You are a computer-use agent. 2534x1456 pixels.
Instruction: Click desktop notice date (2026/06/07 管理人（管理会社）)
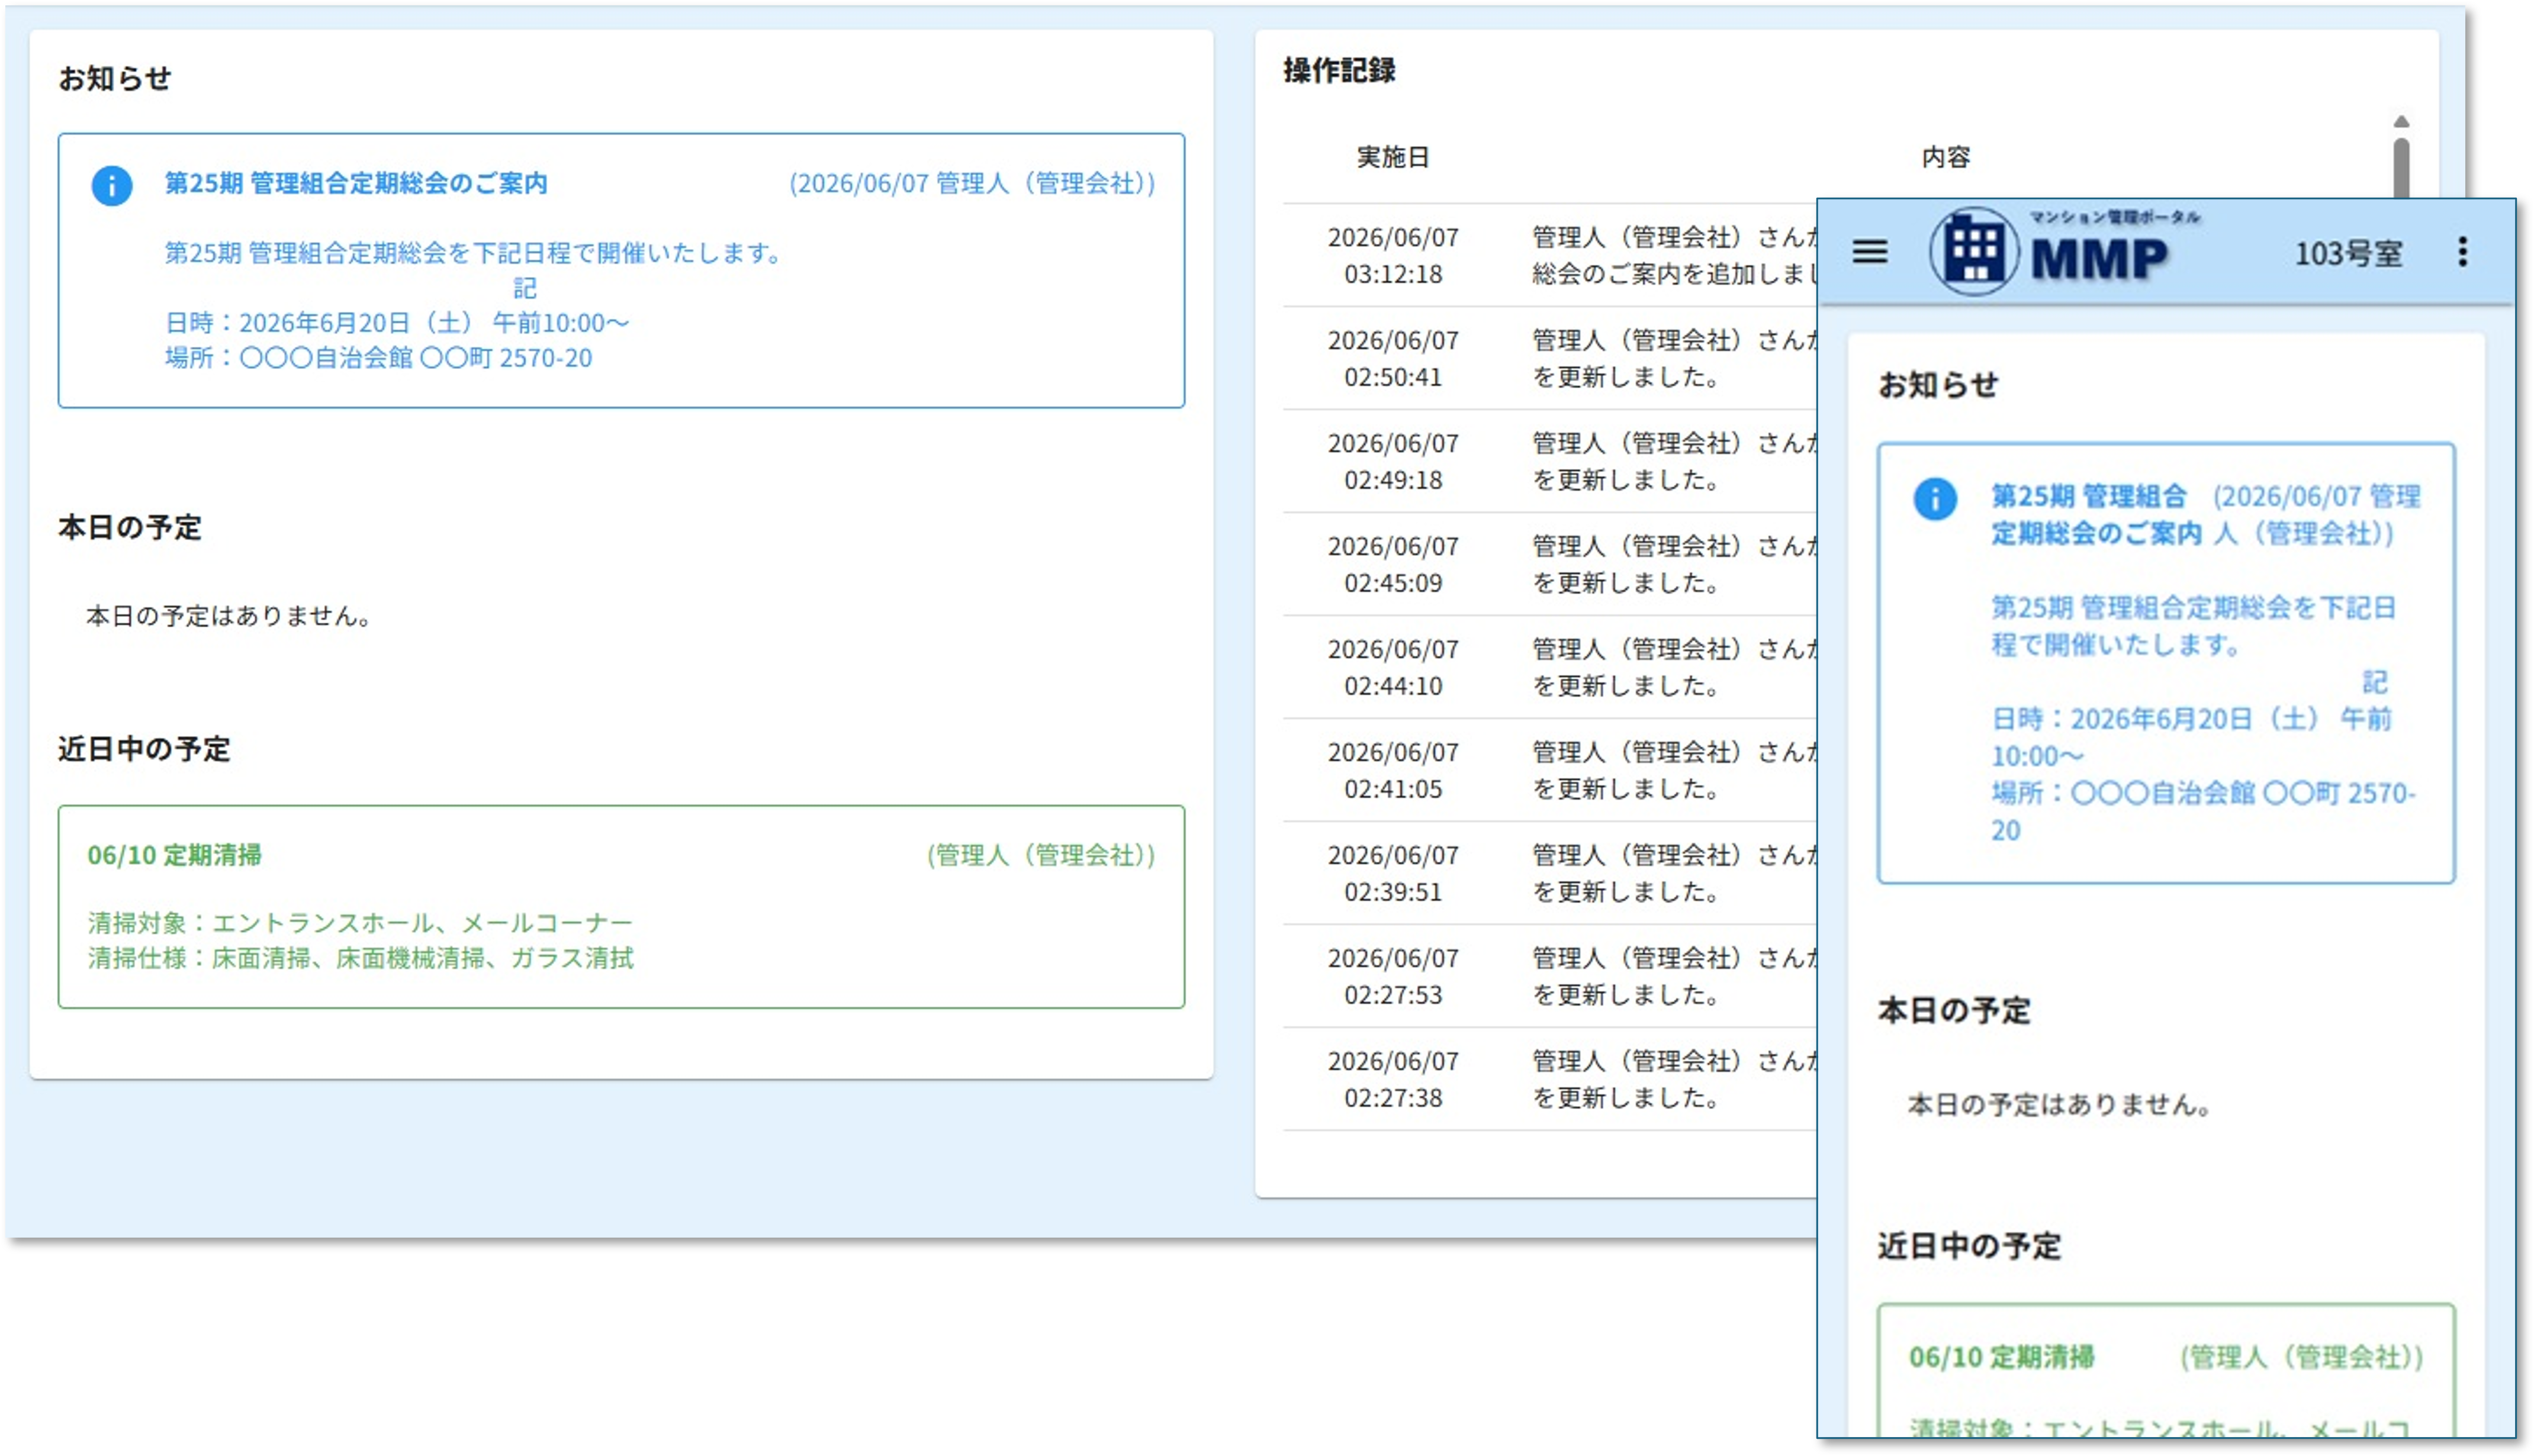coord(972,183)
